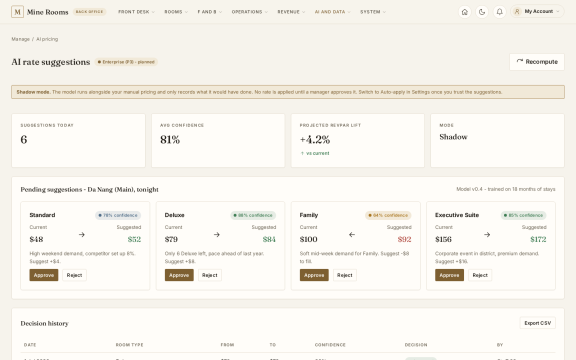576x360 pixels.
Task: Click the Manage breadcrumb link
Action: click(x=21, y=39)
